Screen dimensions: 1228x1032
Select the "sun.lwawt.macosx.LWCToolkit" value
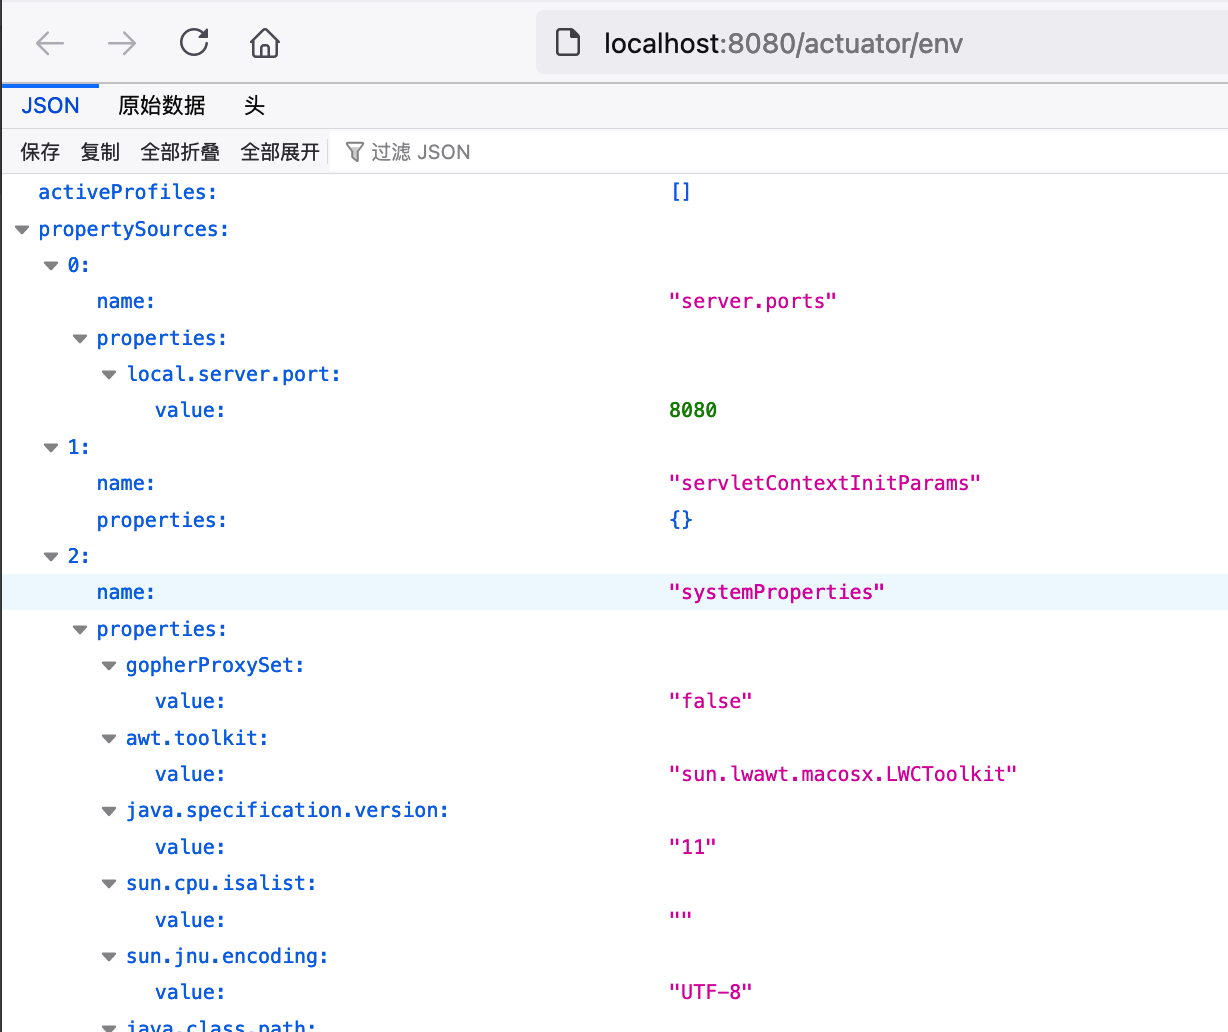(842, 774)
